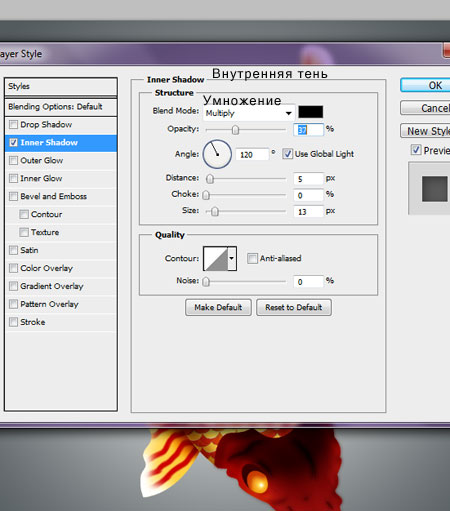Click the Contour curve thumbnail
Image resolution: width=450 pixels, height=511 pixels.
pyautogui.click(x=216, y=258)
